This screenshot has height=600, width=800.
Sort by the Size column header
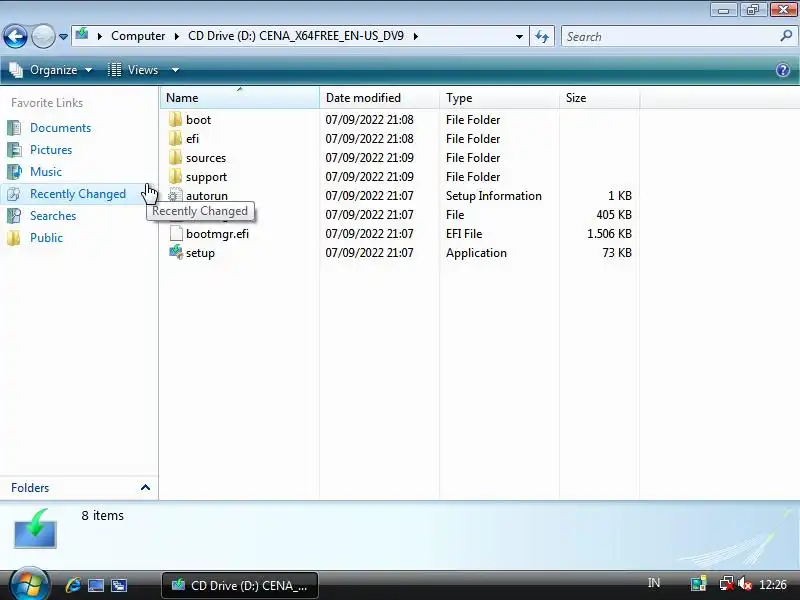pos(599,97)
